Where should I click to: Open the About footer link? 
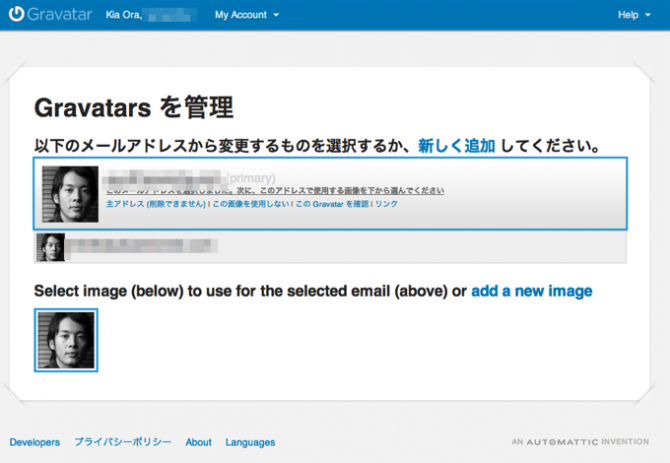(198, 442)
